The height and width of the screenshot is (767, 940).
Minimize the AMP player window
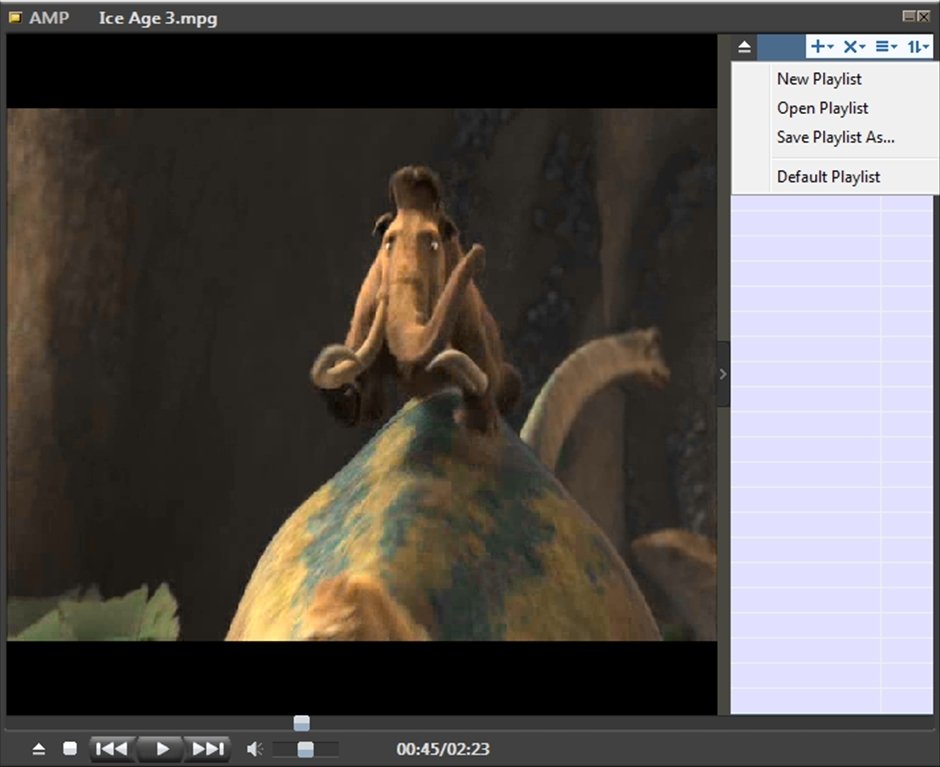point(909,16)
